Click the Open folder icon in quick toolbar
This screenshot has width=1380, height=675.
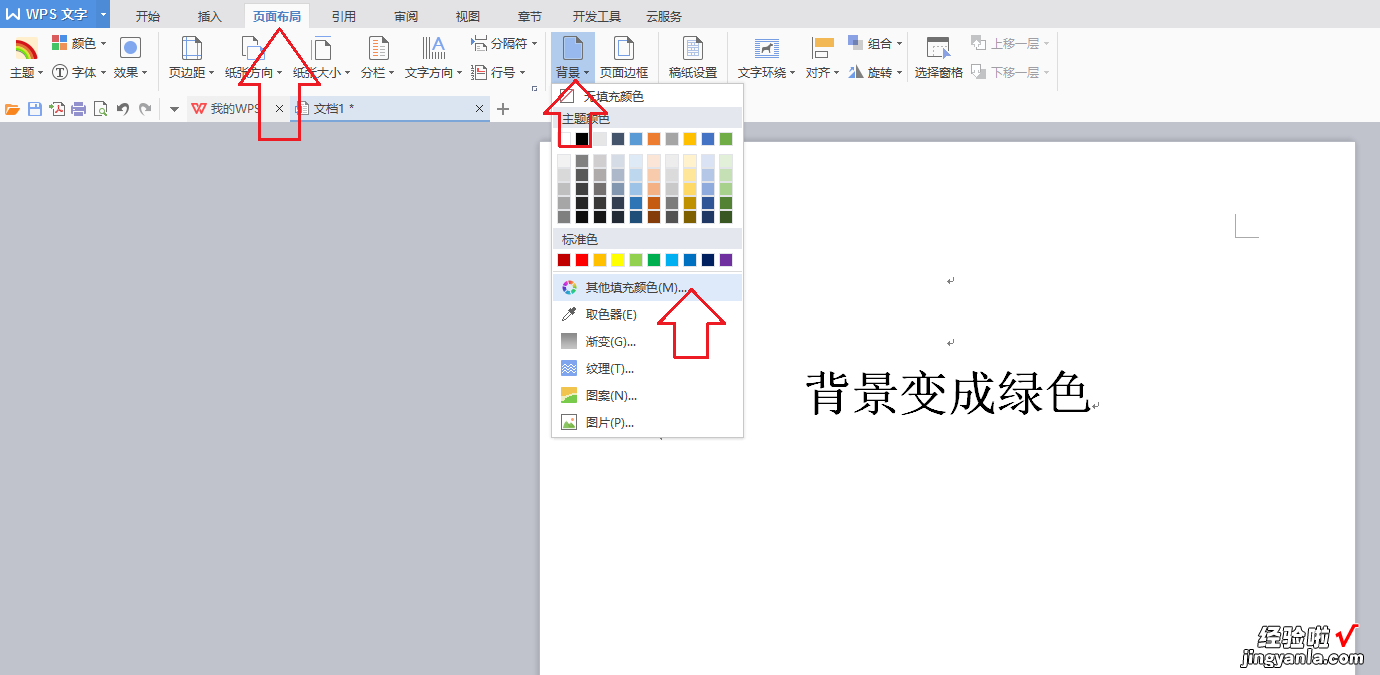click(13, 109)
